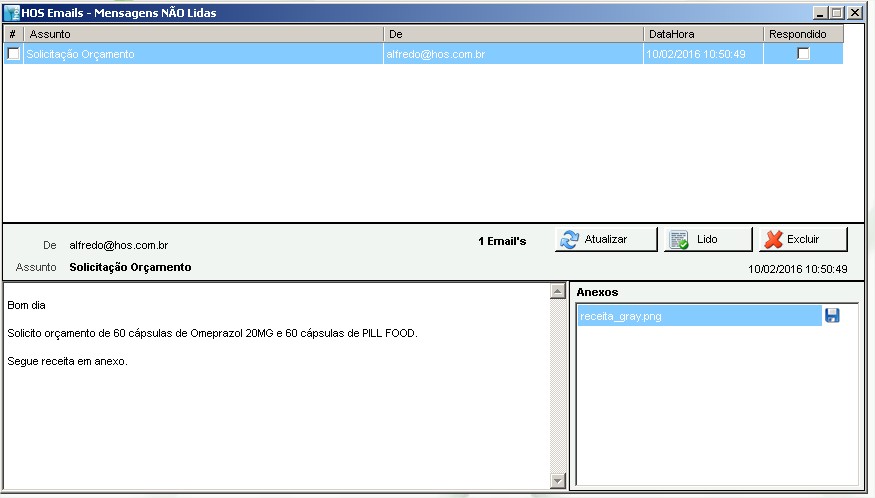The width and height of the screenshot is (875, 498).
Task: Click the Lido document checkmark icon
Action: click(679, 240)
